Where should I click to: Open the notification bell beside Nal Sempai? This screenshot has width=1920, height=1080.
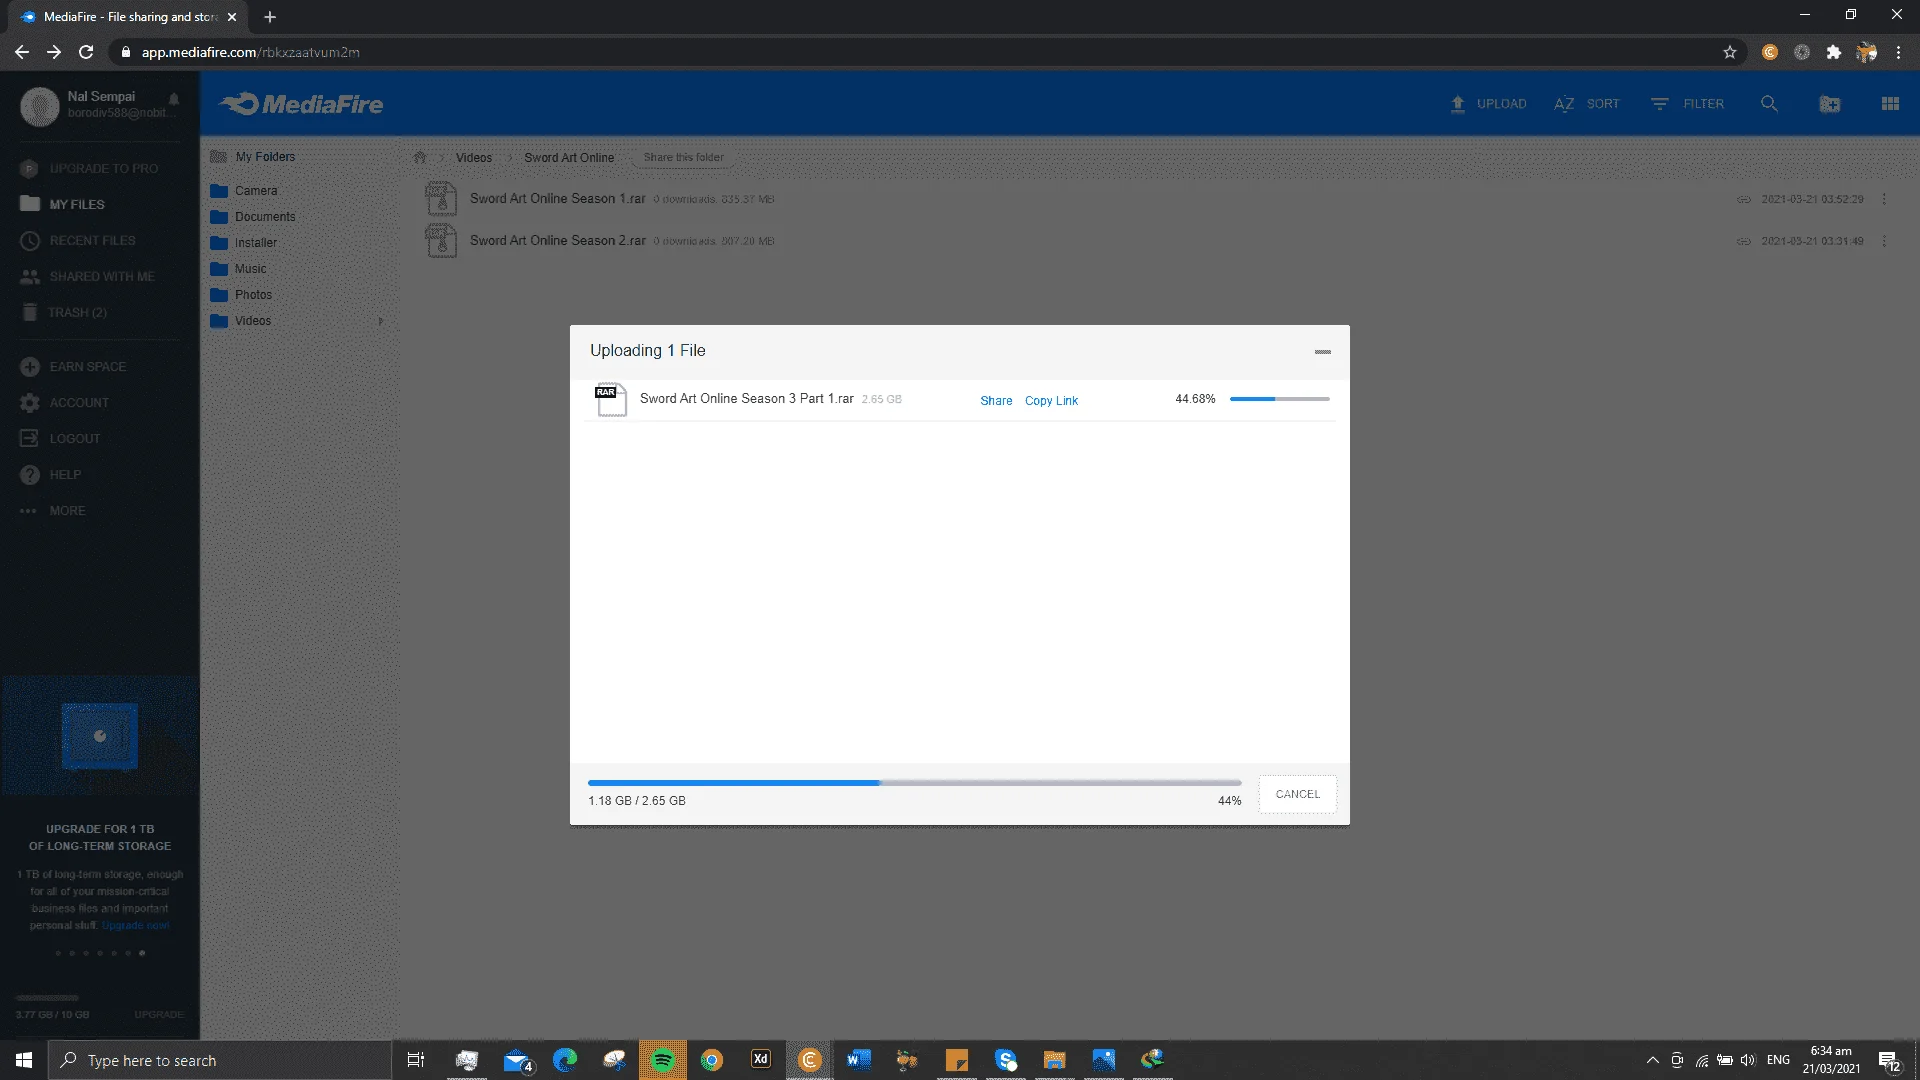pos(174,99)
